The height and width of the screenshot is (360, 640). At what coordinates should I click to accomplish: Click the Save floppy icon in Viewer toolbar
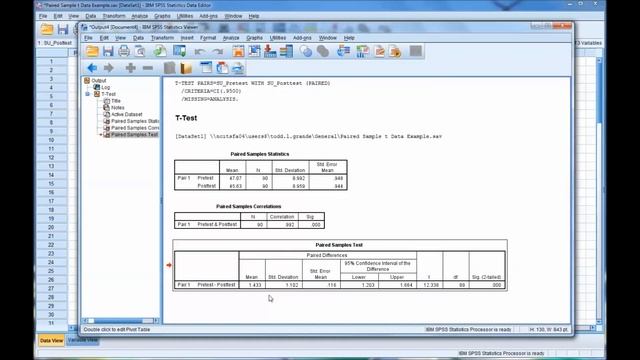pos(108,51)
